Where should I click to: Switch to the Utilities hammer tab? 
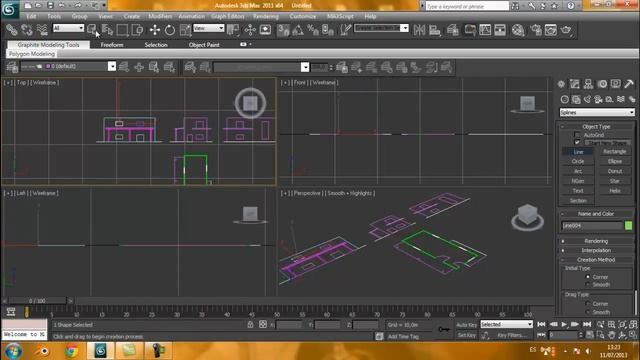click(x=629, y=84)
